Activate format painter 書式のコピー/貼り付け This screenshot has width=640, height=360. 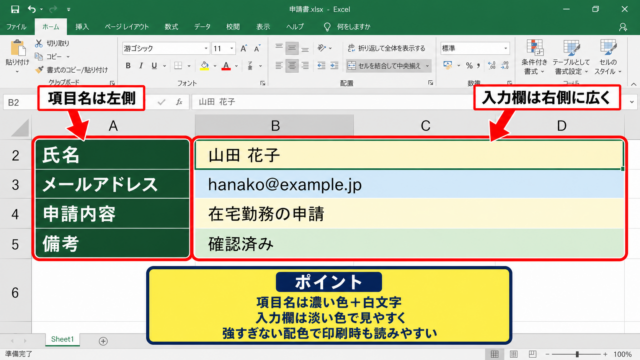click(71, 70)
